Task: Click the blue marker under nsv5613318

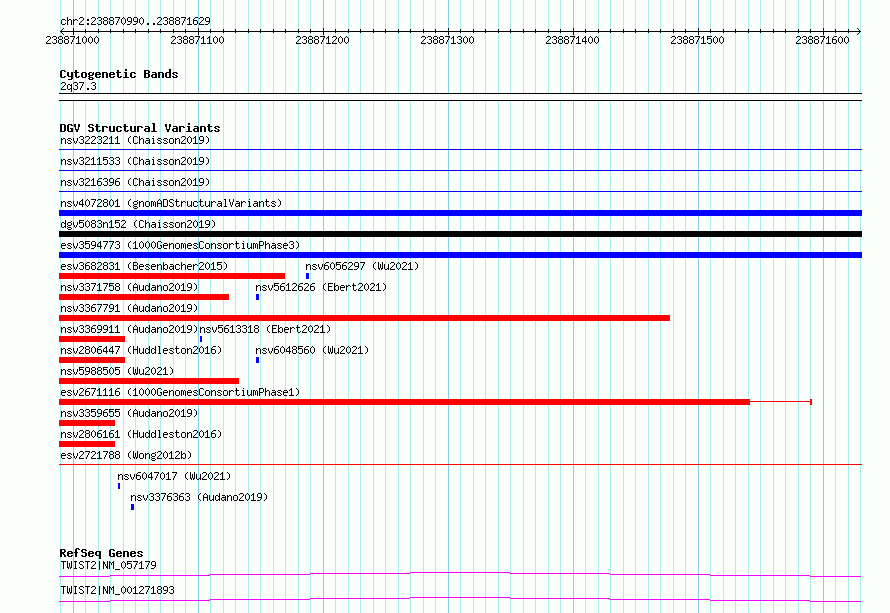Action: point(201,339)
